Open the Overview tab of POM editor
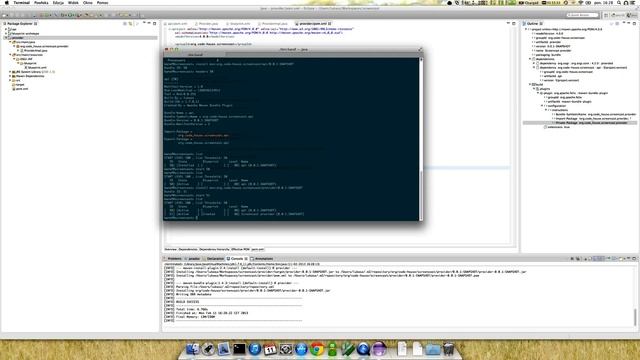Viewport: 640px width, 360px height. [171, 249]
